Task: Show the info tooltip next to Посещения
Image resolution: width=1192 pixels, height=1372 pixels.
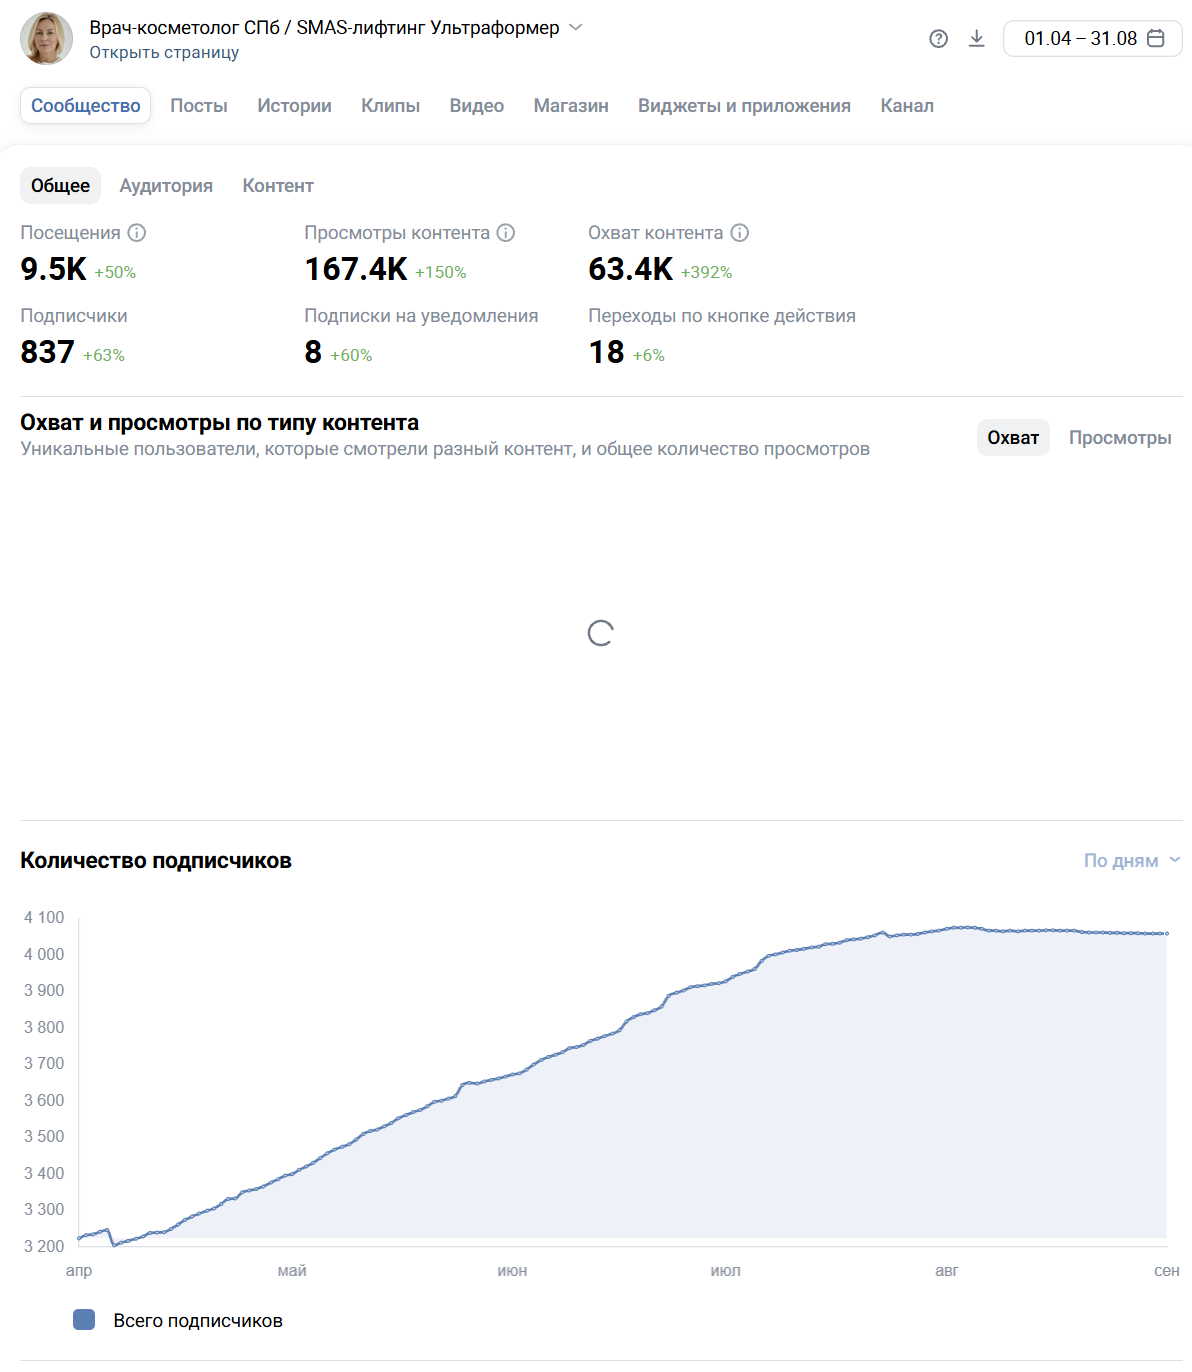Action: click(x=137, y=233)
